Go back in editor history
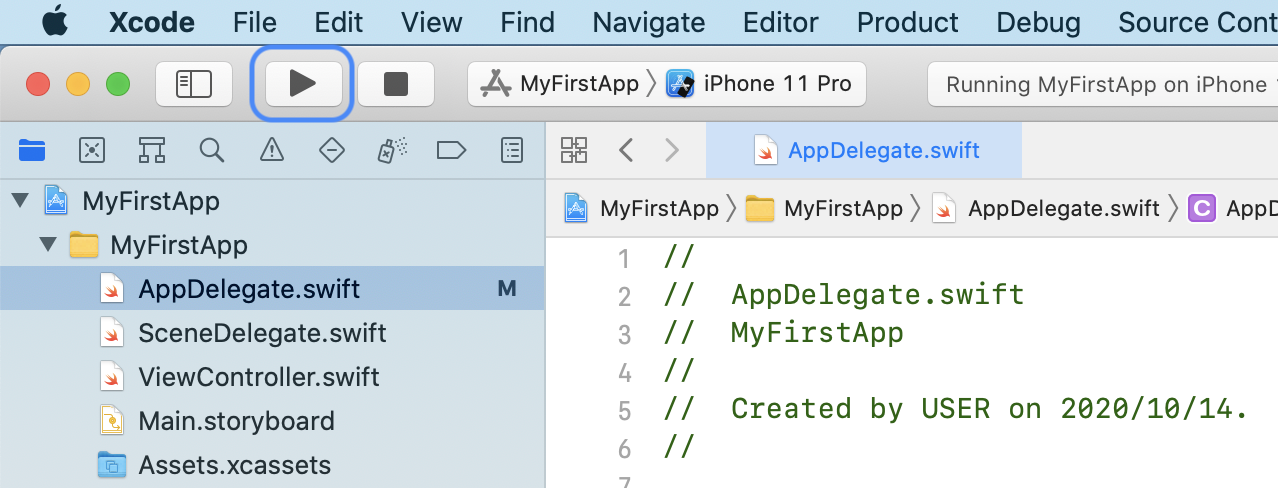 [627, 151]
